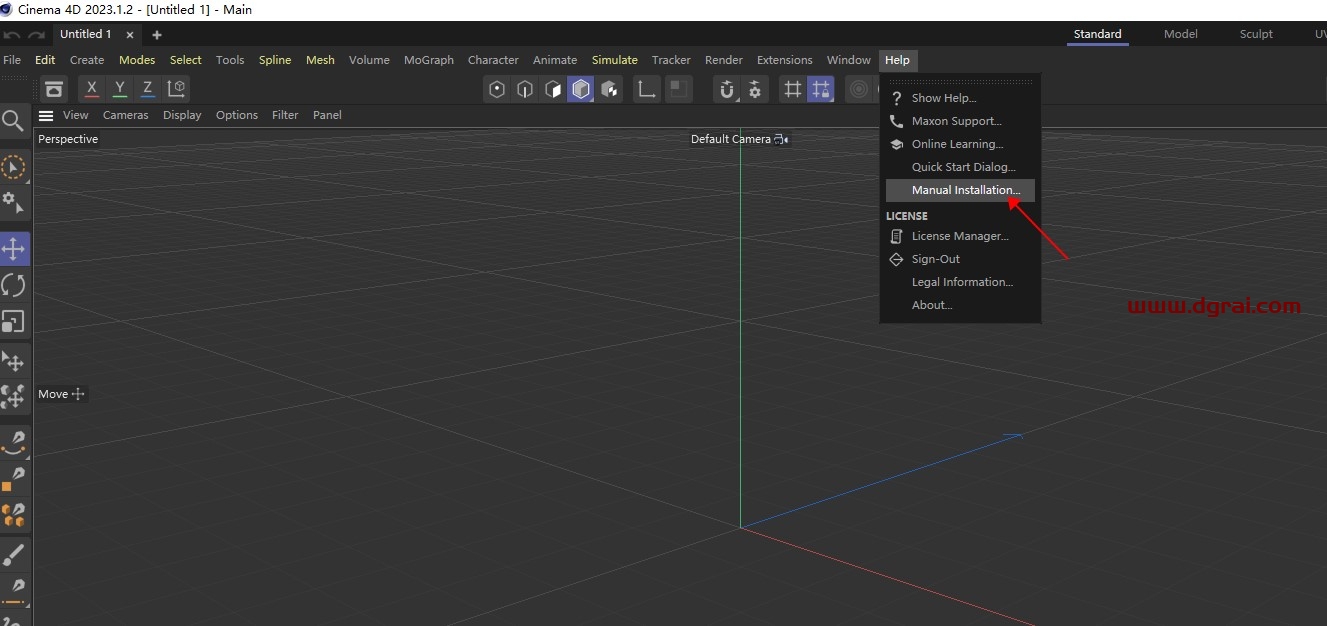This screenshot has height=626, width=1327.
Task: Activate the Rotate tool
Action: point(14,285)
